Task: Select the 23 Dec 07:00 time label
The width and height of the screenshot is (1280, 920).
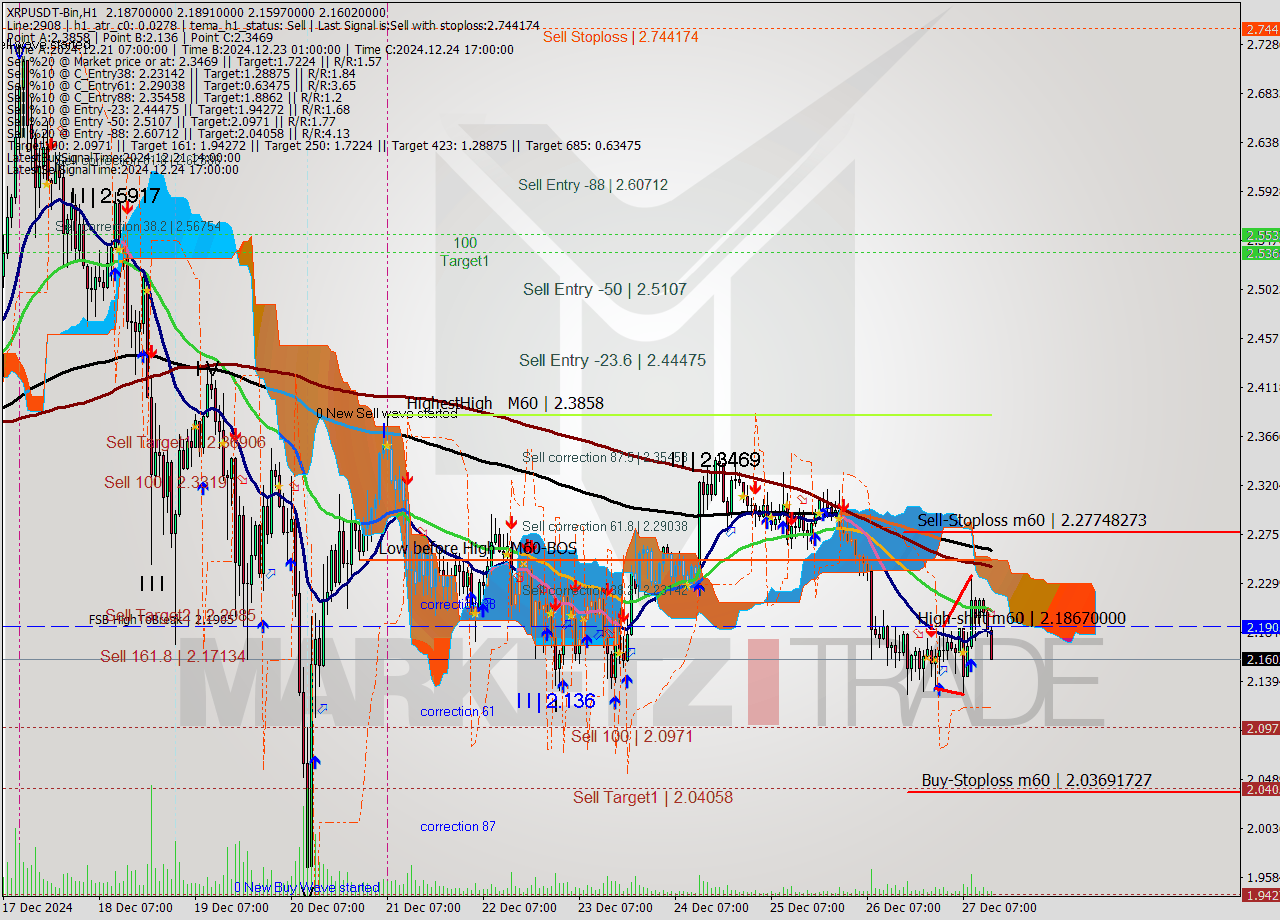Action: (615, 908)
